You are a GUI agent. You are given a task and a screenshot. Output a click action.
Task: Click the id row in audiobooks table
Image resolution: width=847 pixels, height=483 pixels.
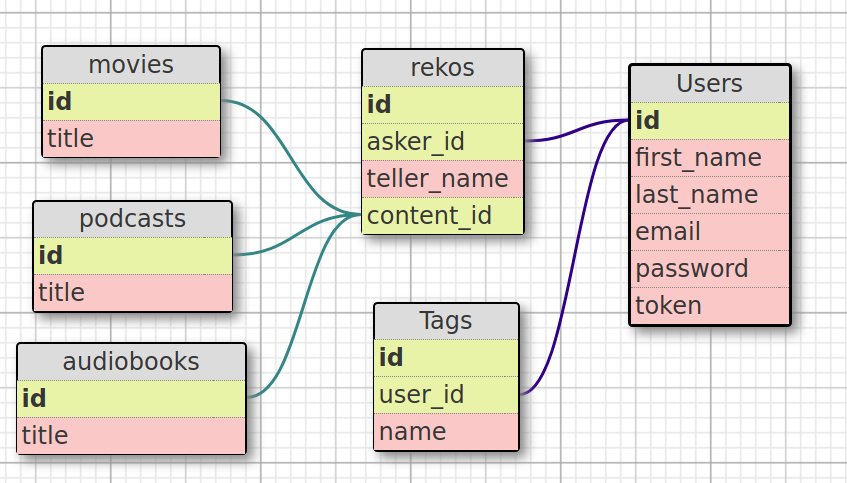pyautogui.click(x=131, y=399)
